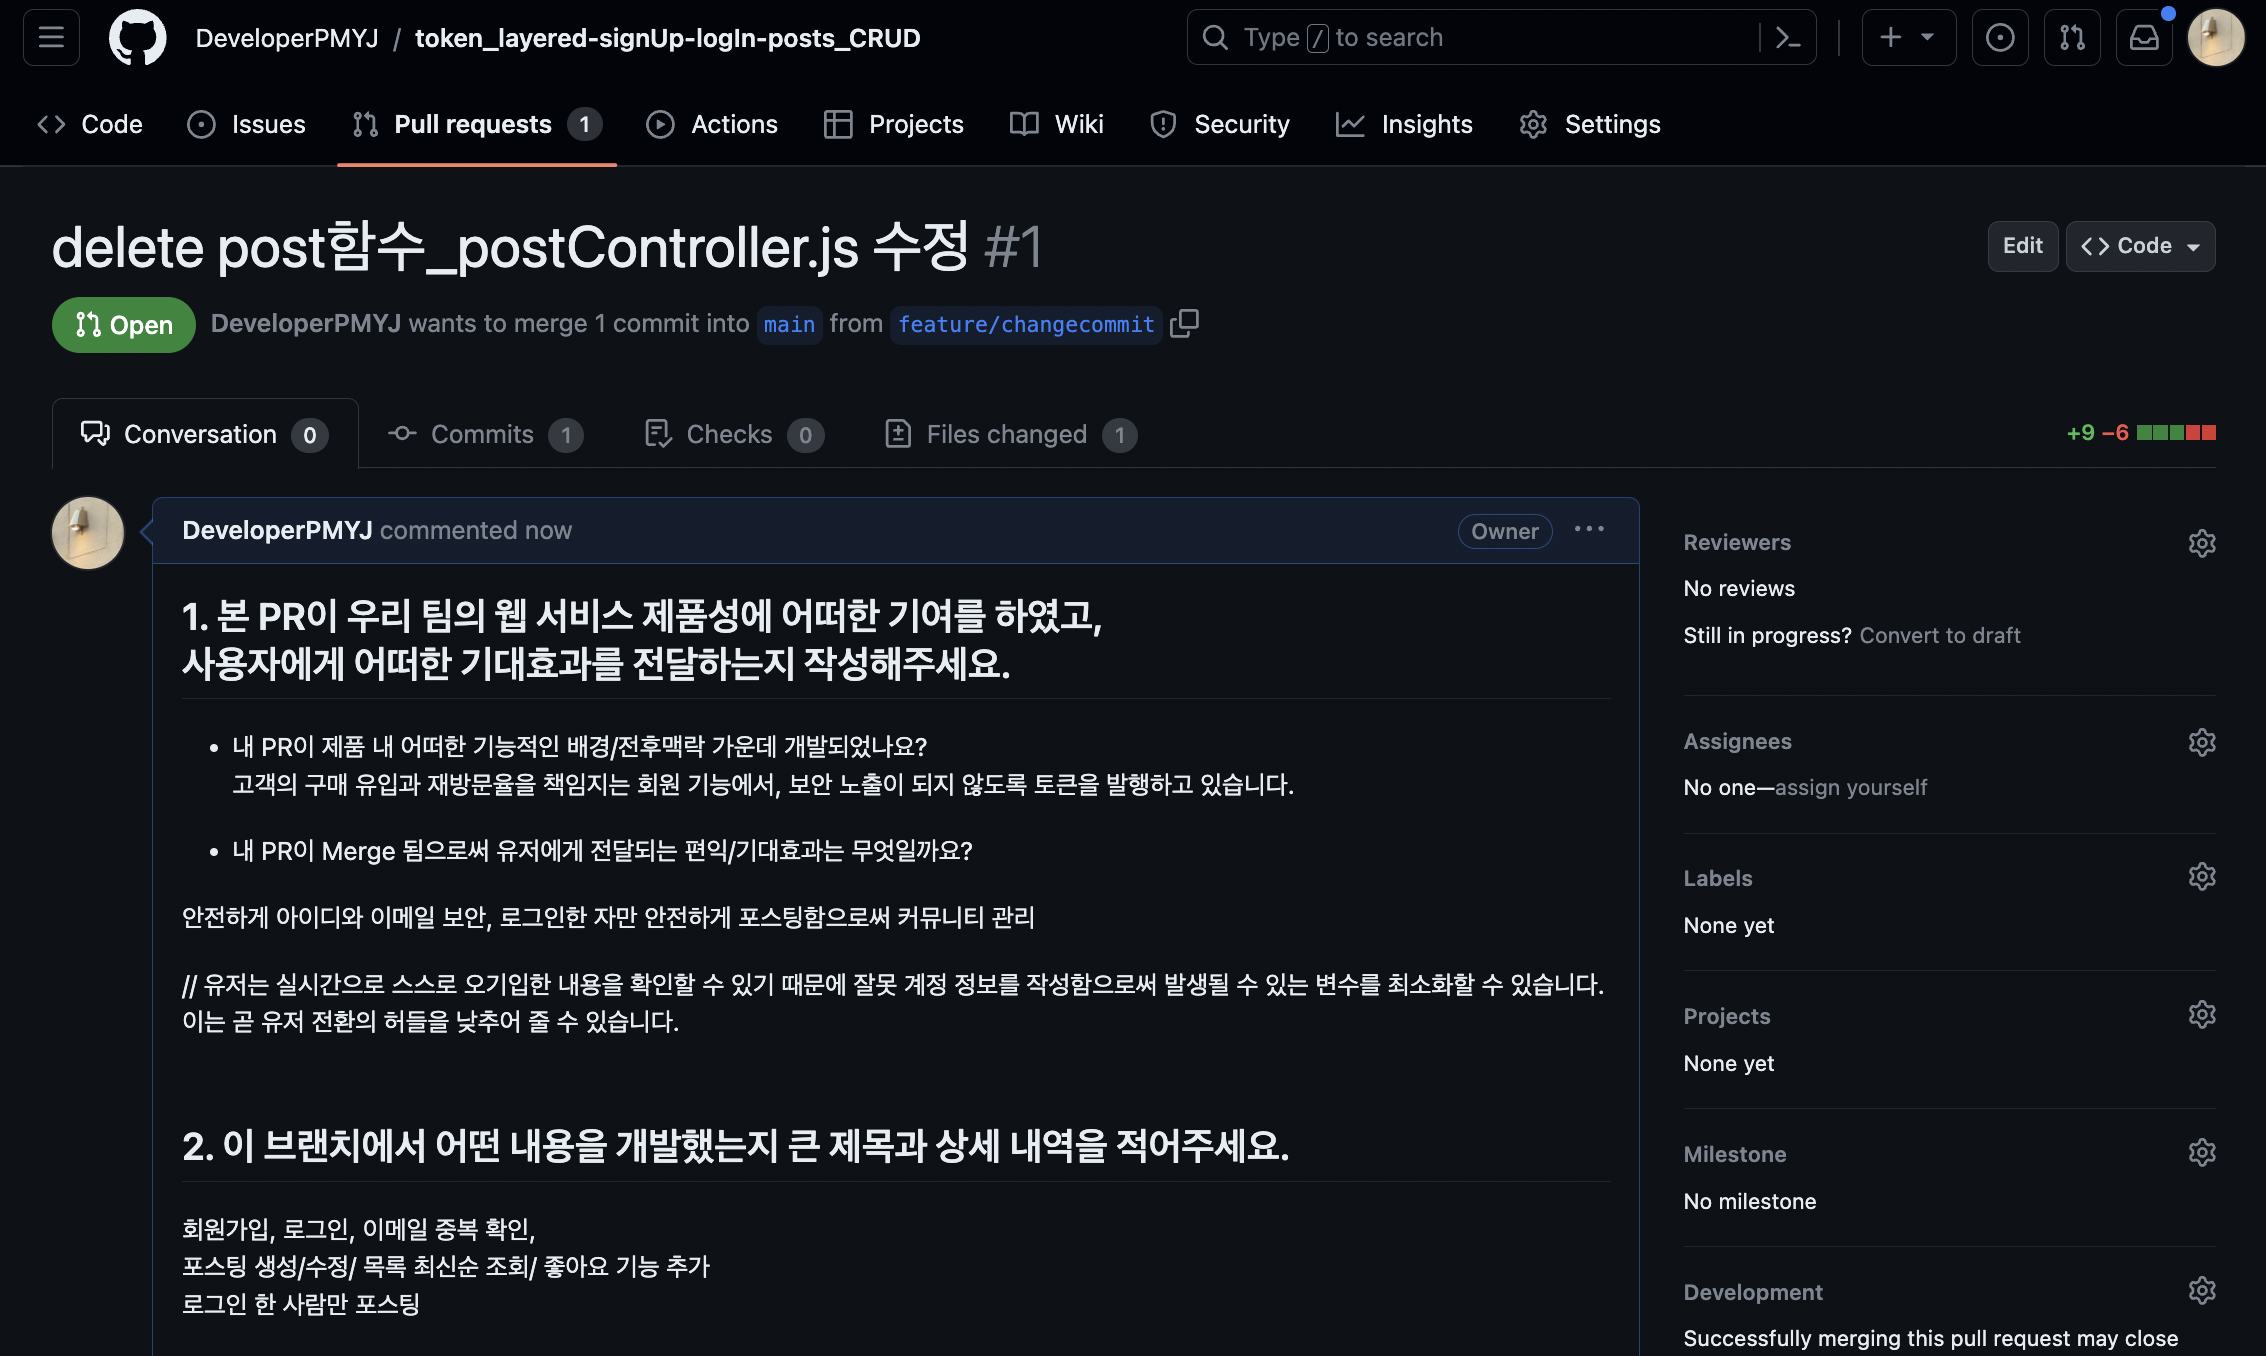
Task: Open the comment three-dot options menu
Action: point(1588,529)
